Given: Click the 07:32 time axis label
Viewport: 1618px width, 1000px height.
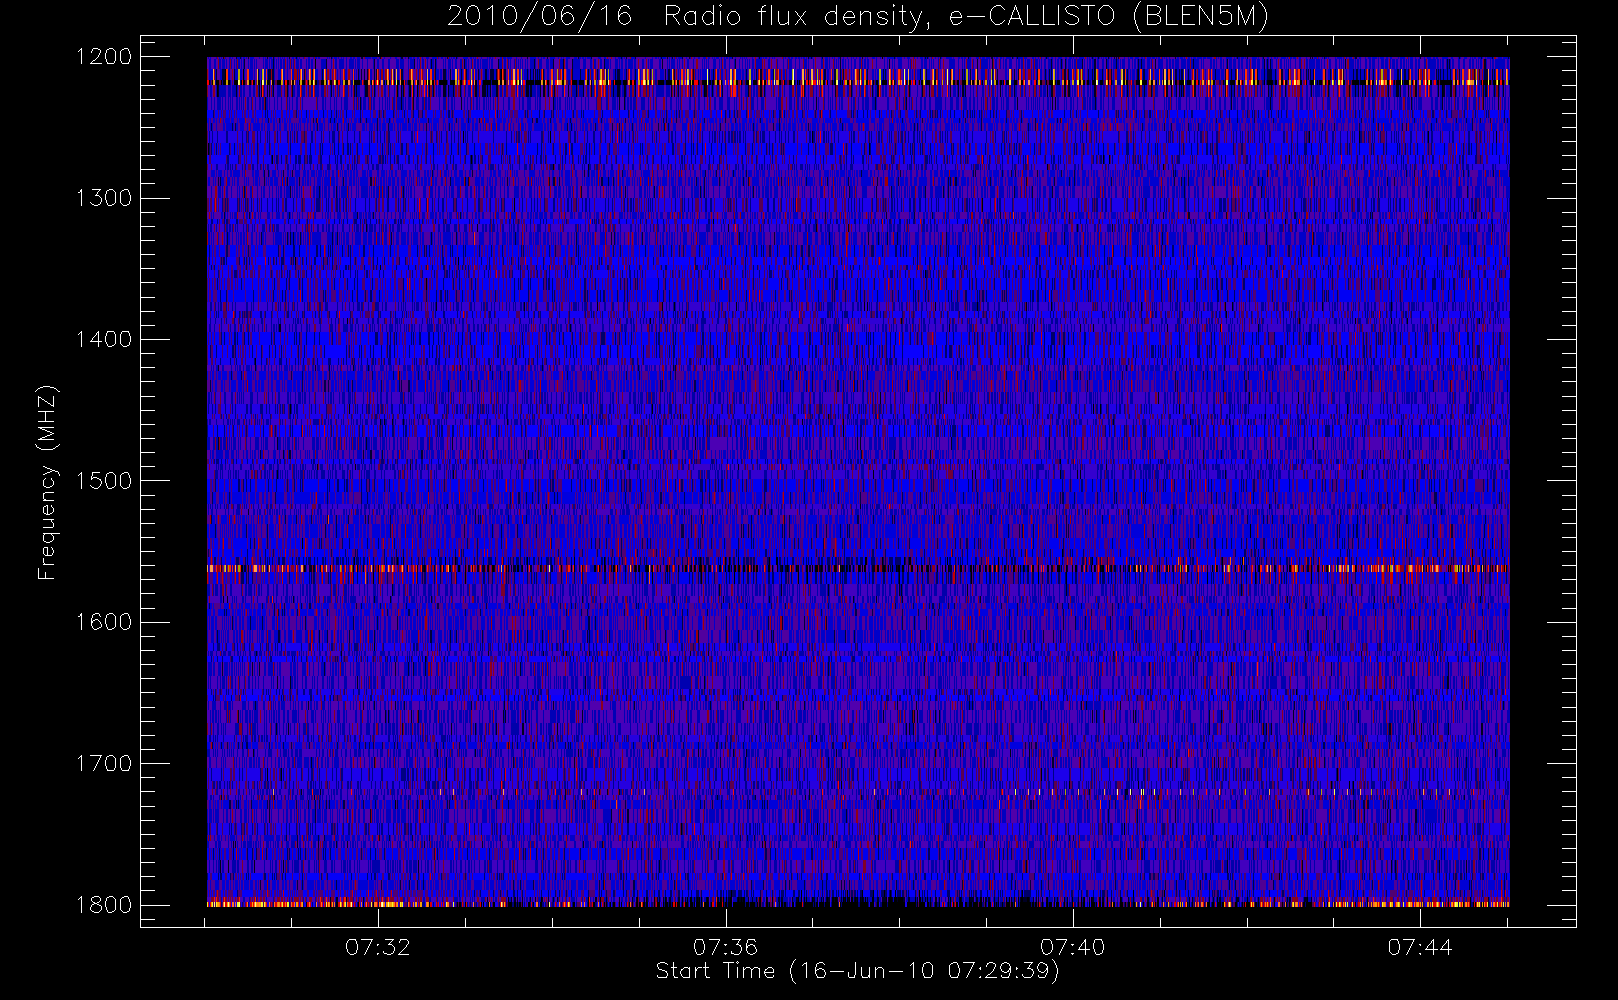Looking at the screenshot, I should tap(378, 947).
